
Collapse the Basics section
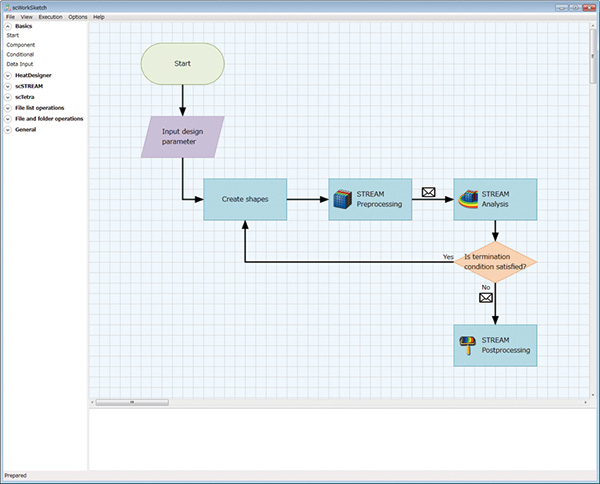pos(8,26)
